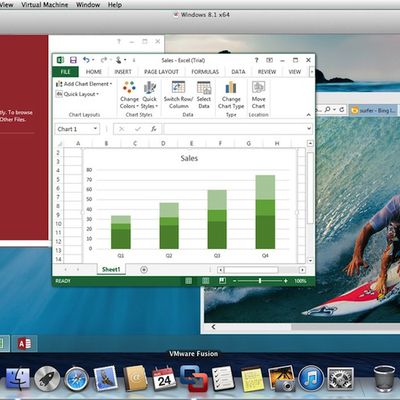Image resolution: width=400 pixels, height=400 pixels.
Task: Open the FILE tab
Action: pos(65,72)
